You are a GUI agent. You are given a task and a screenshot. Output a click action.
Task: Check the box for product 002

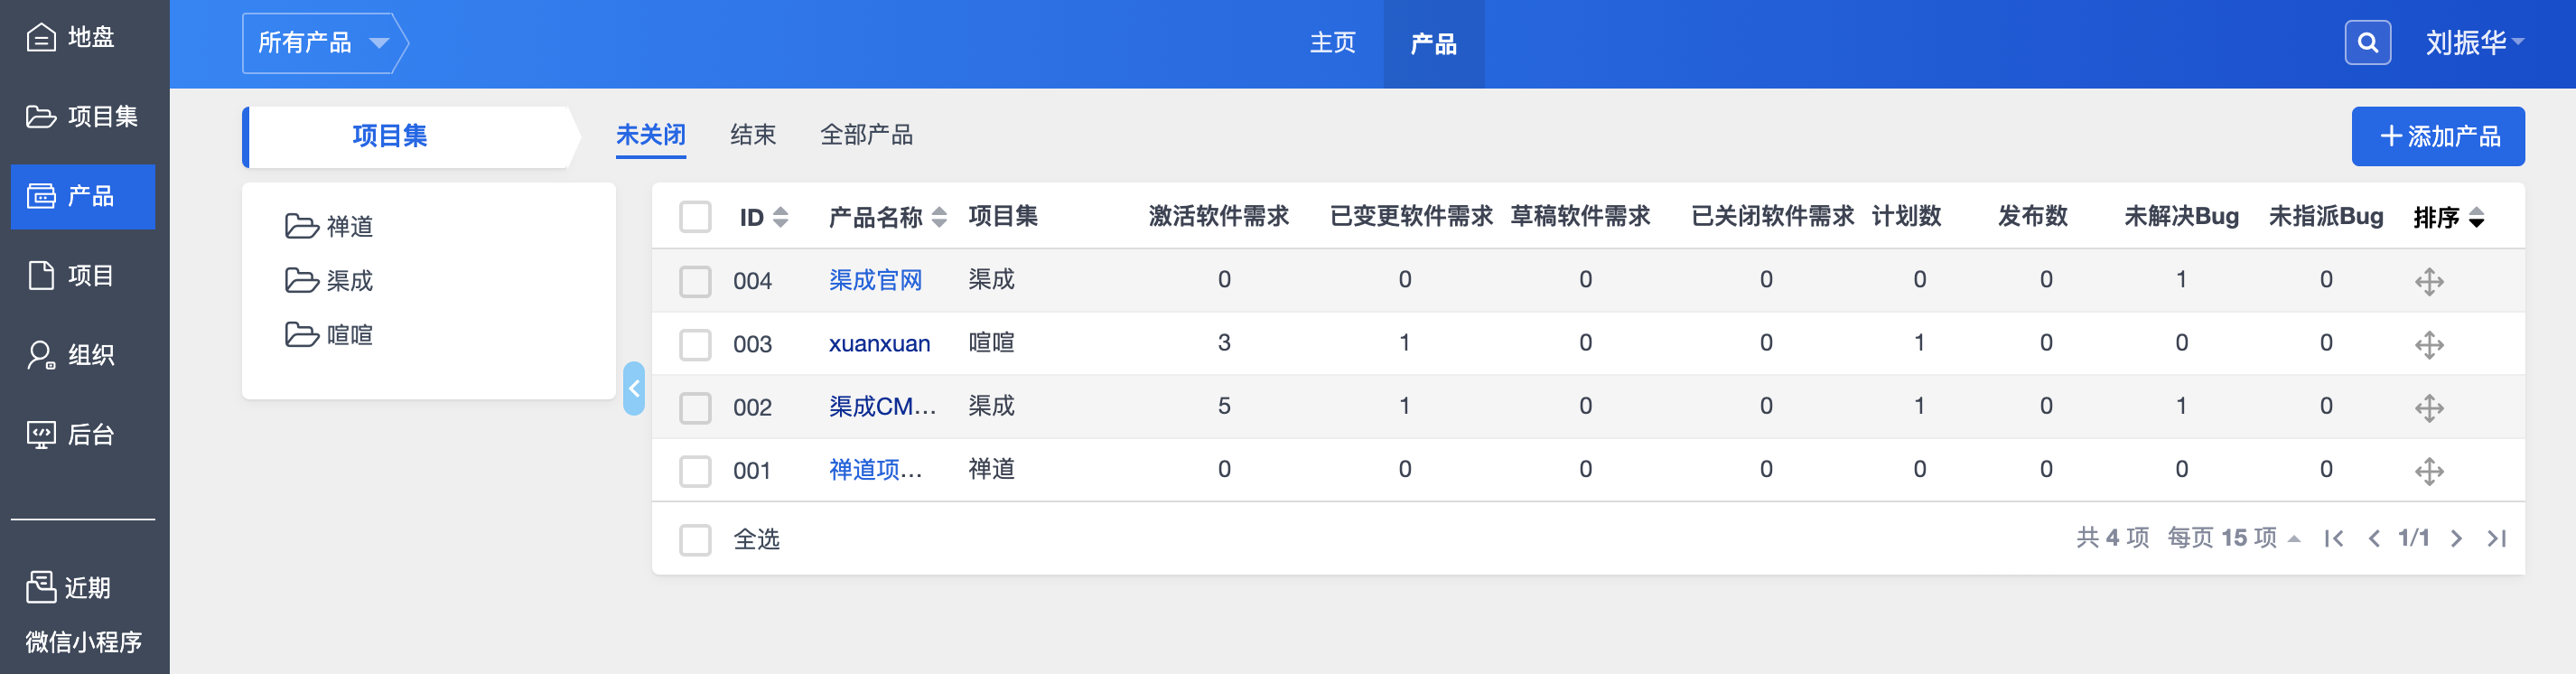click(695, 408)
